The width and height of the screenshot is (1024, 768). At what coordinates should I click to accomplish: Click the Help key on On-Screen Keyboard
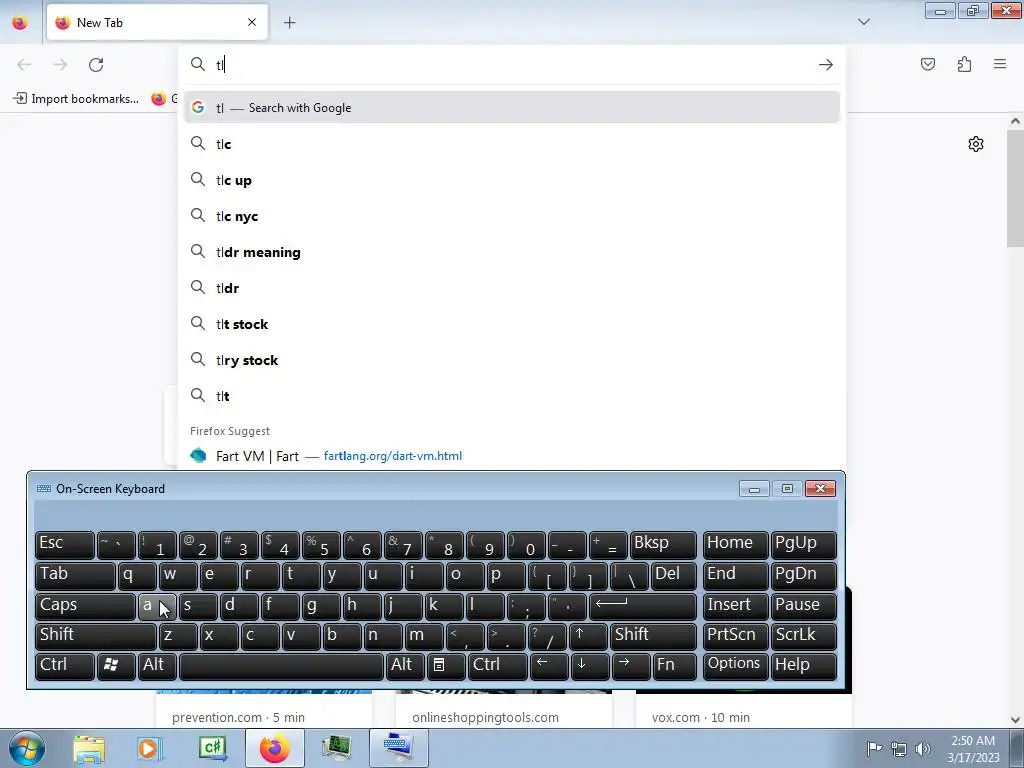[x=804, y=667]
